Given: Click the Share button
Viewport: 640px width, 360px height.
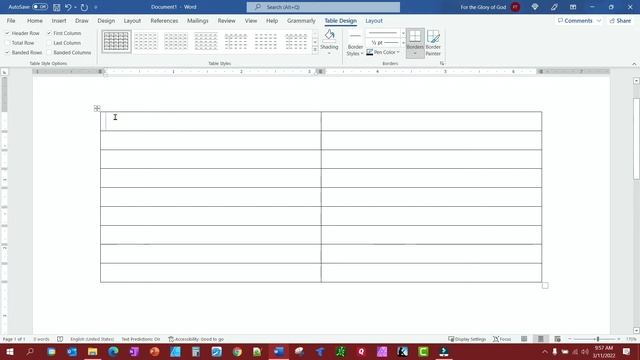Looking at the screenshot, I should (621, 21).
